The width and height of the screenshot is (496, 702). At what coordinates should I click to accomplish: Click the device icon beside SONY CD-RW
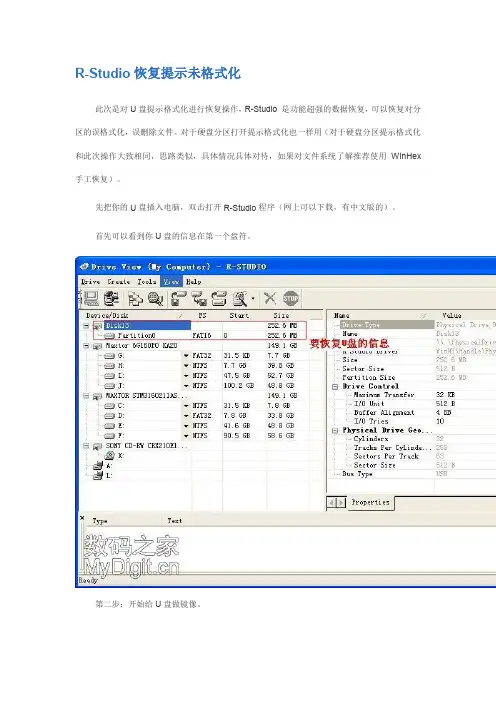click(98, 446)
